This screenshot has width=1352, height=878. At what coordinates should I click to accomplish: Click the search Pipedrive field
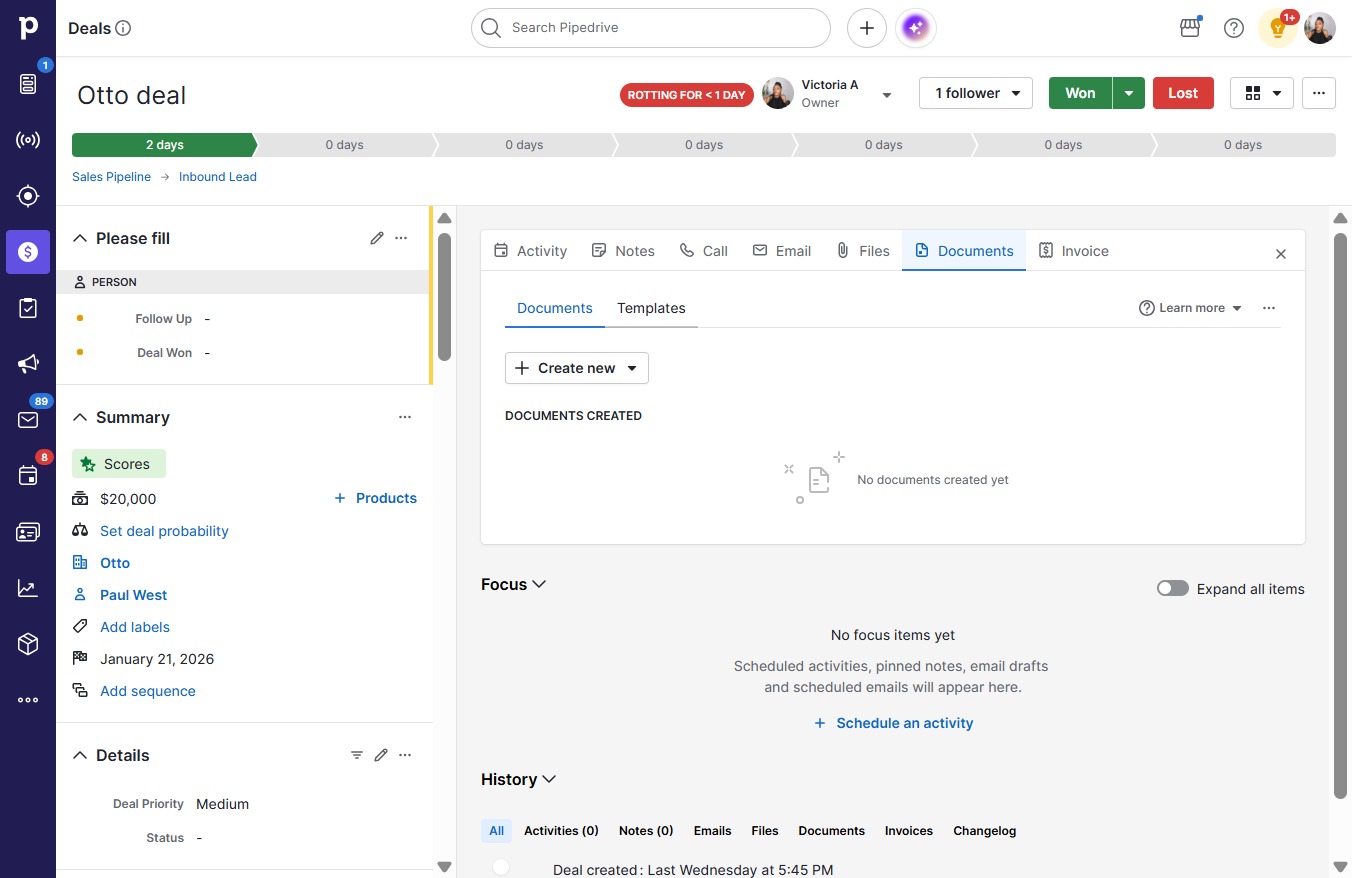point(651,28)
